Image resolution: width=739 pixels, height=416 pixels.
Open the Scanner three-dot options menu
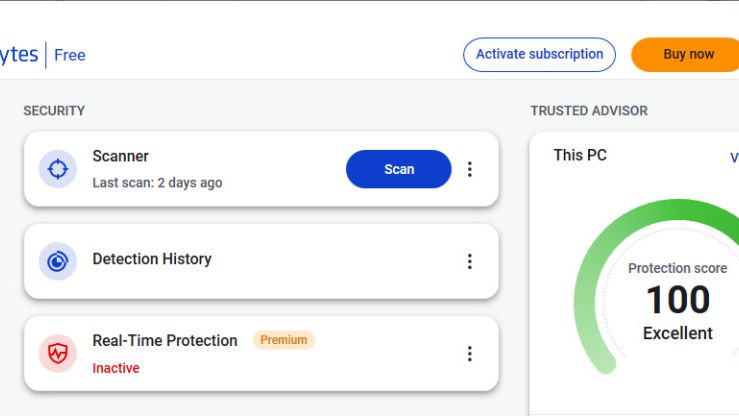pos(469,169)
